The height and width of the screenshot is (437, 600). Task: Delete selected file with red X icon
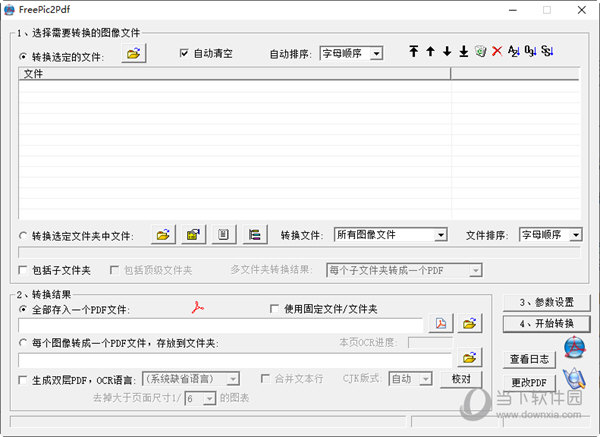click(x=497, y=51)
